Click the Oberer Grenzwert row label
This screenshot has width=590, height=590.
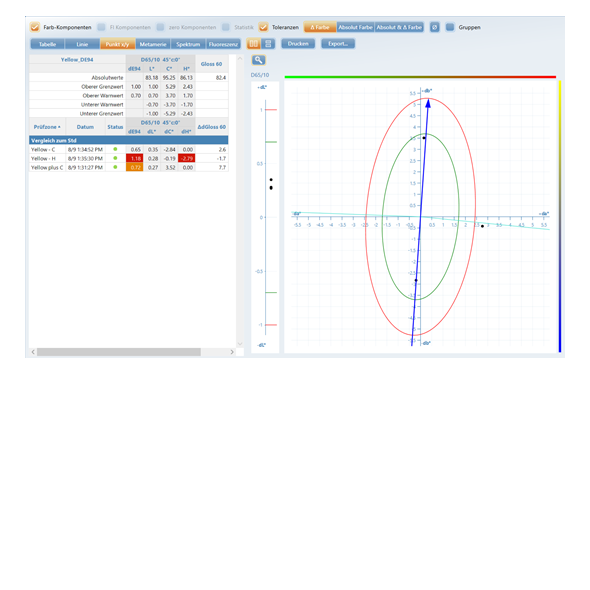click(102, 87)
